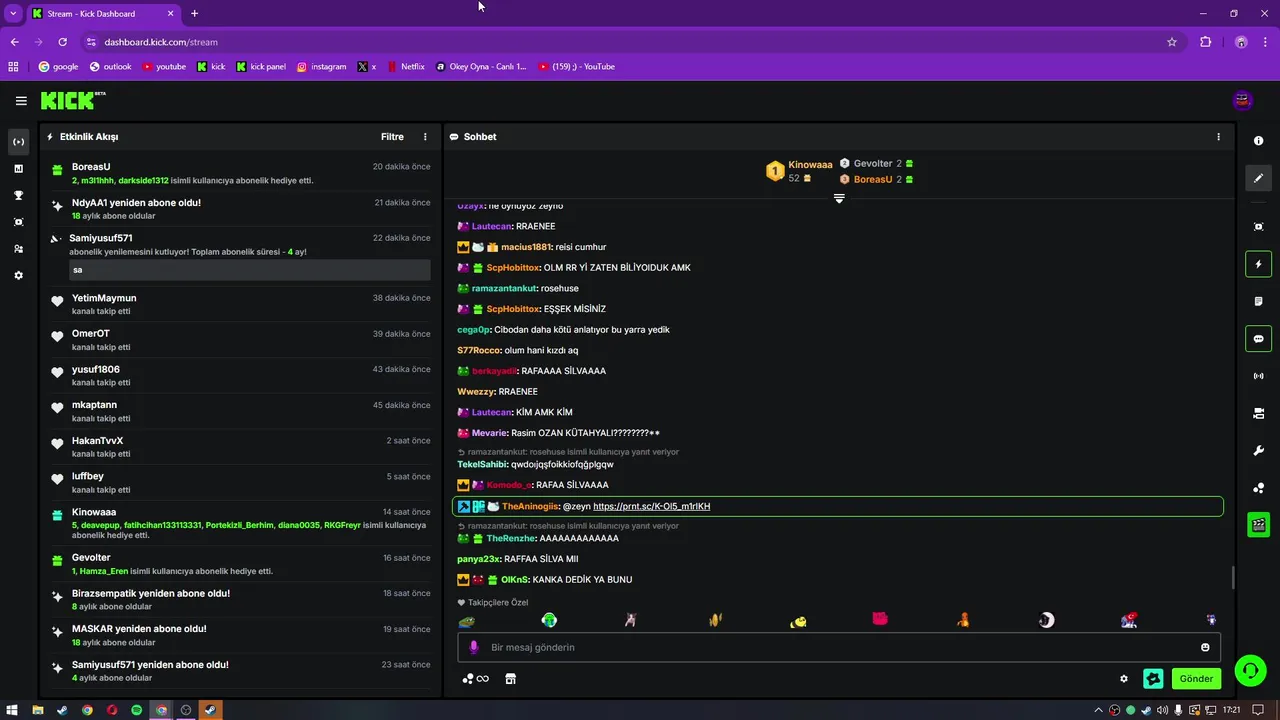This screenshot has height=720, width=1280.
Task: Bookmark this page with the star icon
Action: (1172, 42)
